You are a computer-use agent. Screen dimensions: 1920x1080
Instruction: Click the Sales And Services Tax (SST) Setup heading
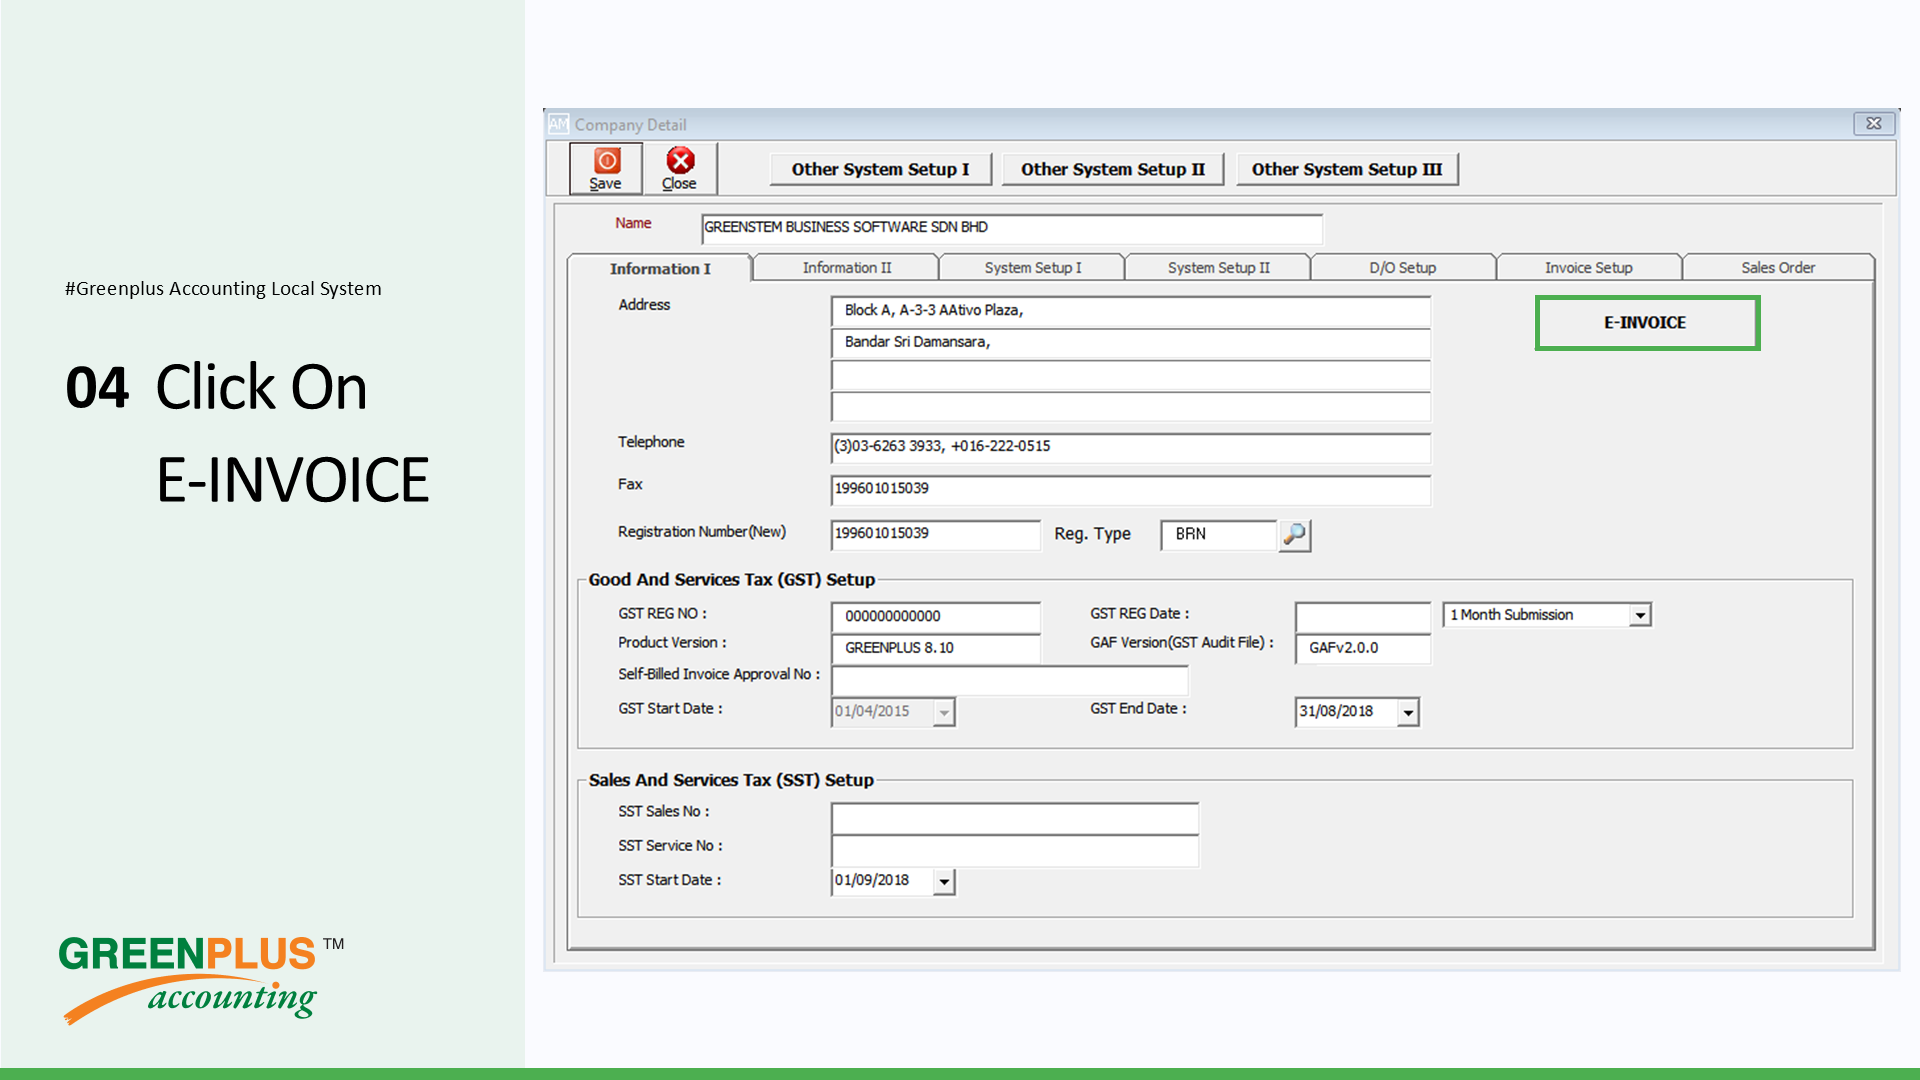click(x=731, y=780)
